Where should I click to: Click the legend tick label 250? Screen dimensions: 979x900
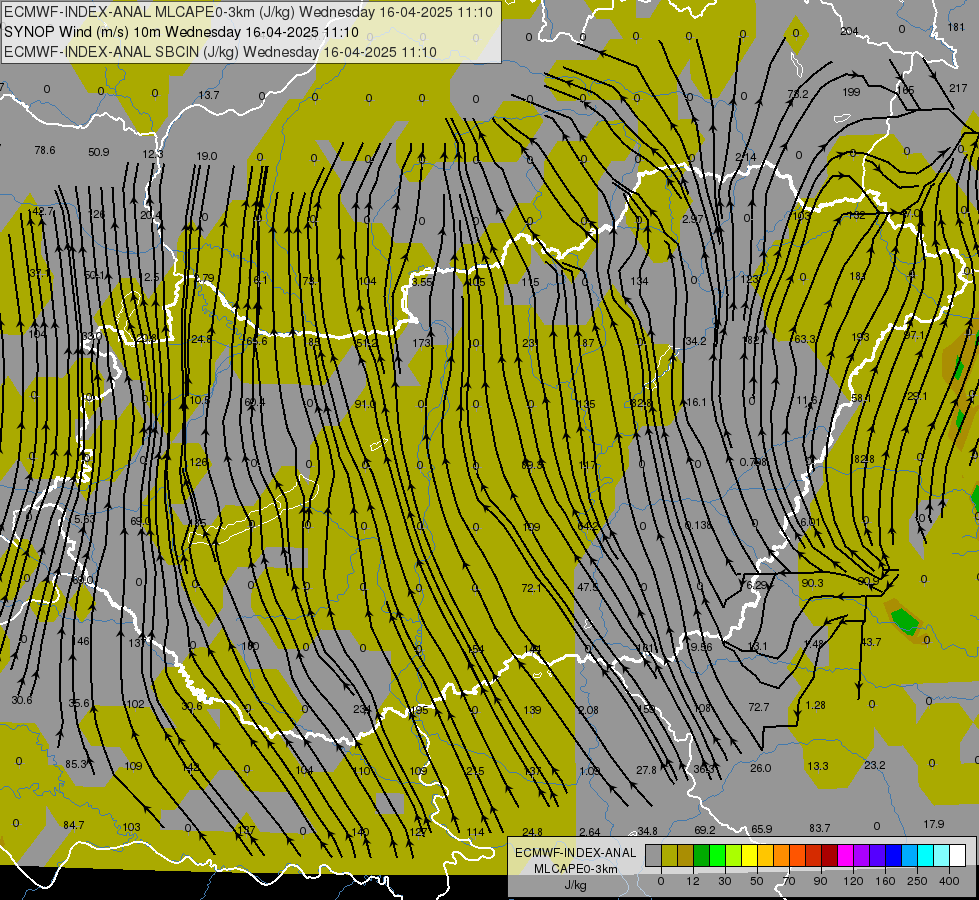click(x=917, y=881)
